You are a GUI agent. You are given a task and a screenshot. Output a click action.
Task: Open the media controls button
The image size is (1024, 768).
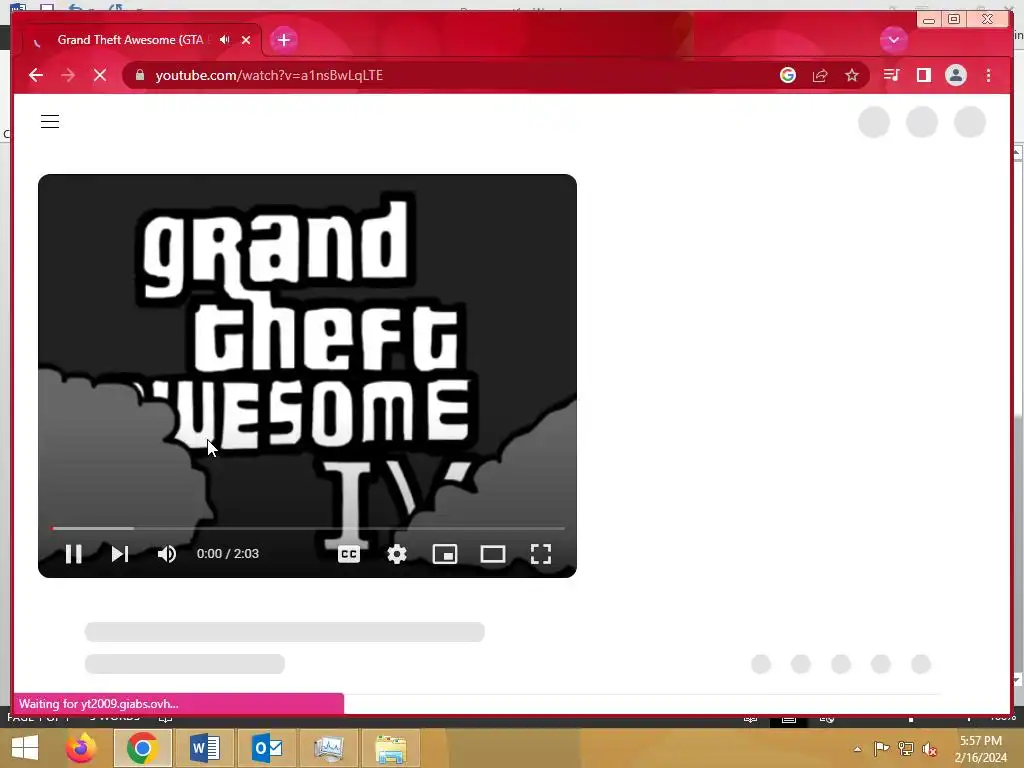coord(891,75)
